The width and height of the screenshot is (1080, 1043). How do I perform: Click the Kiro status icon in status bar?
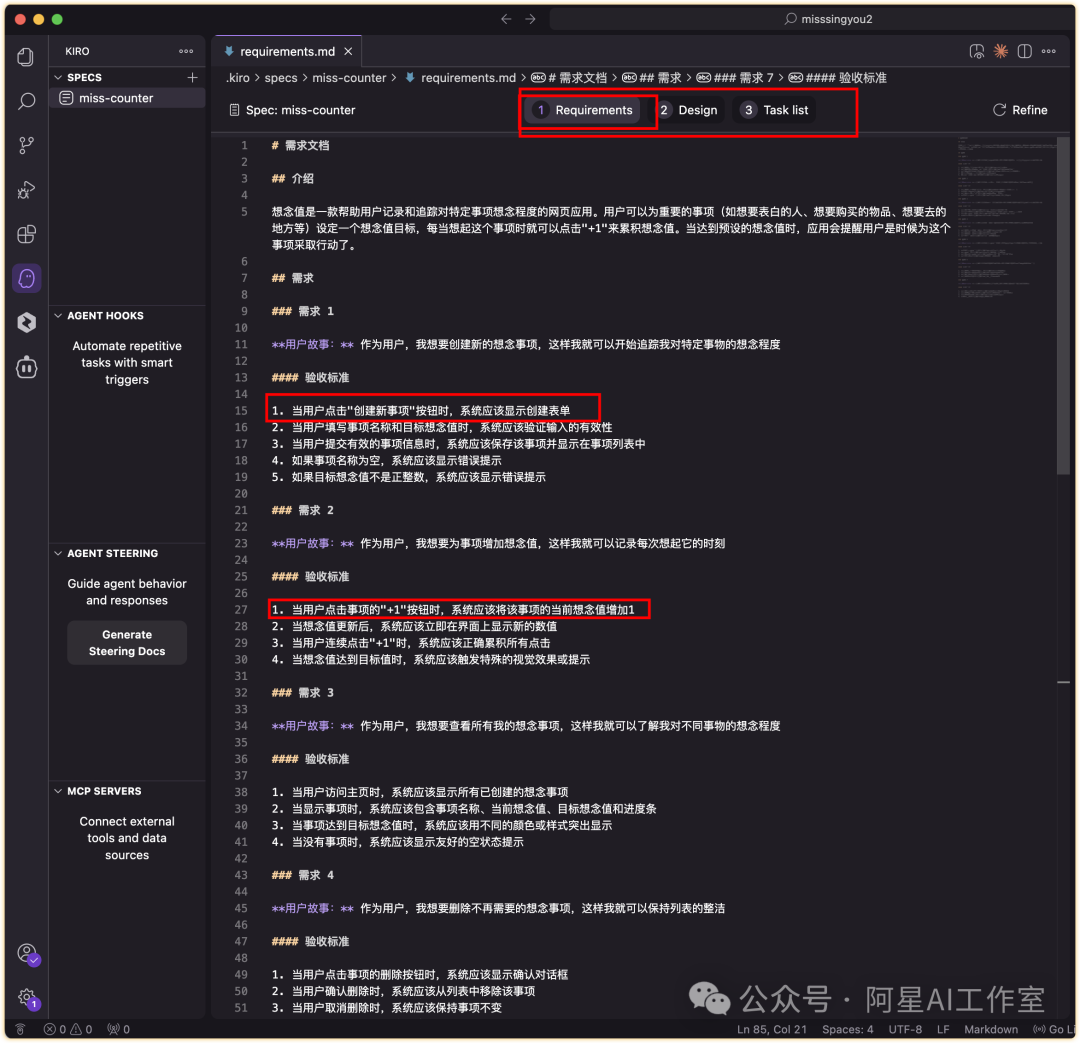(21, 1029)
